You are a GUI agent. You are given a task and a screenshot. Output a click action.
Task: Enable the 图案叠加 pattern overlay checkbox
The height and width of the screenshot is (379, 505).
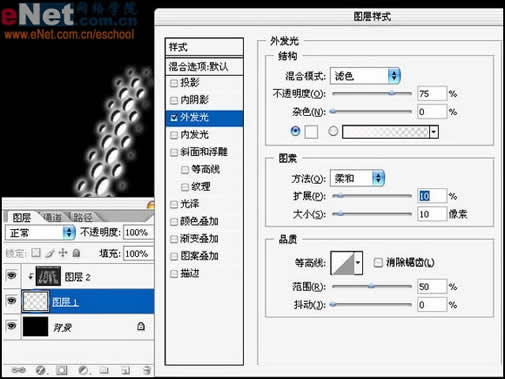pyautogui.click(x=174, y=256)
